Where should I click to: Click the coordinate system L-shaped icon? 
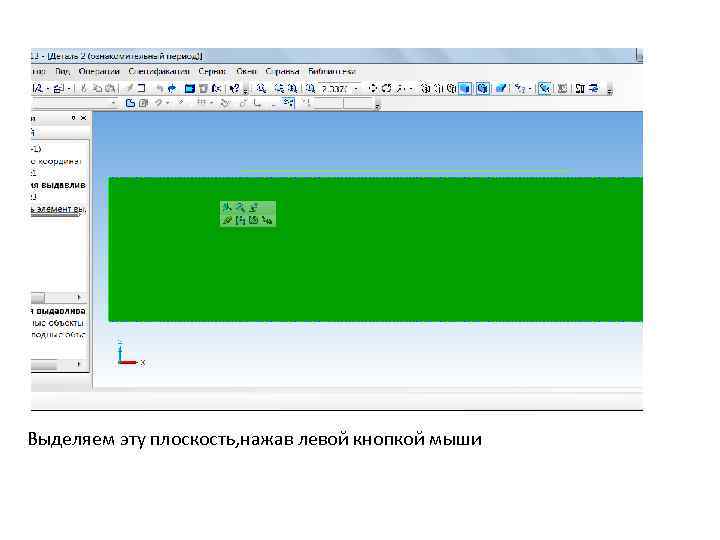point(258,103)
